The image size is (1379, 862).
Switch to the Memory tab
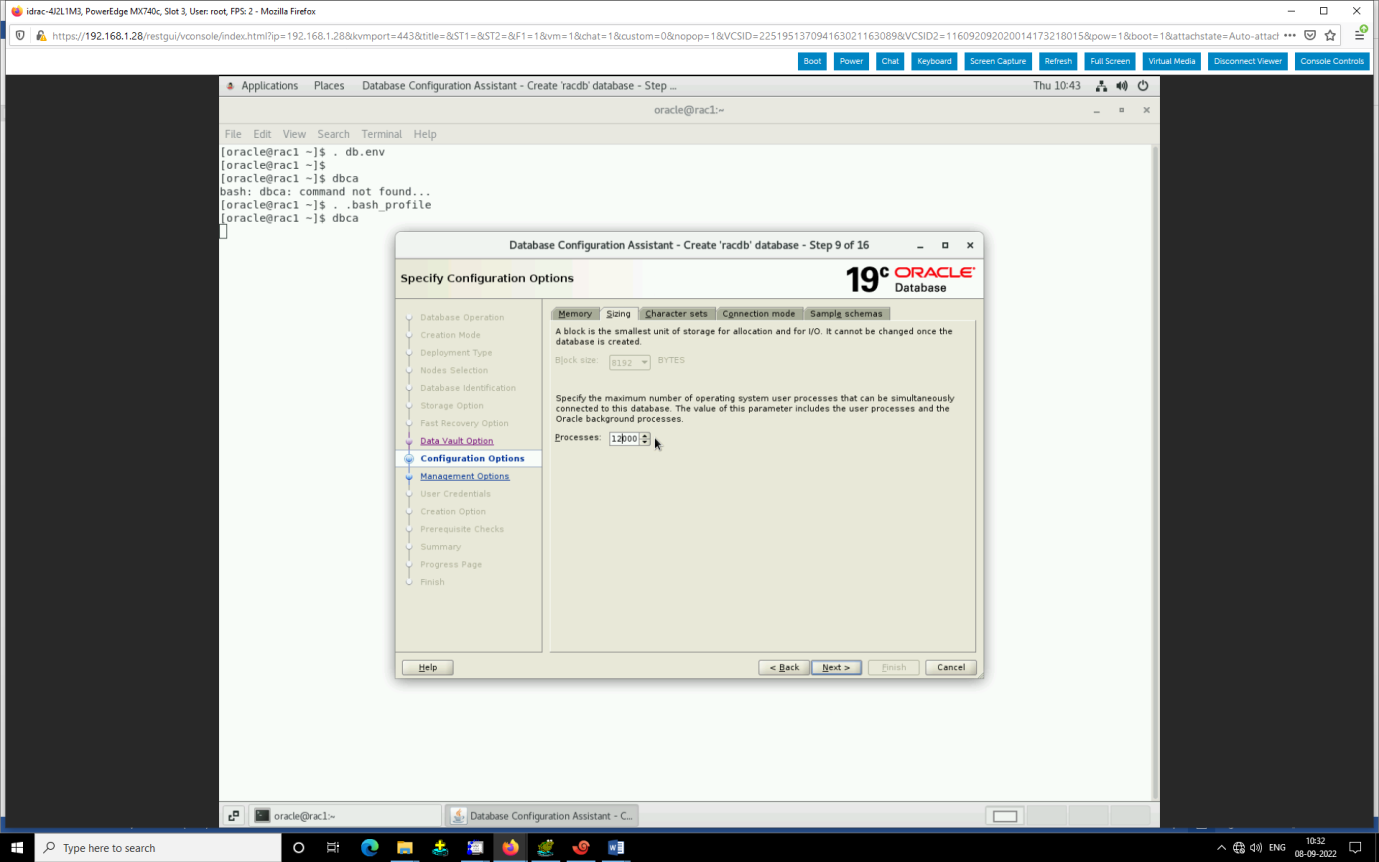(575, 314)
